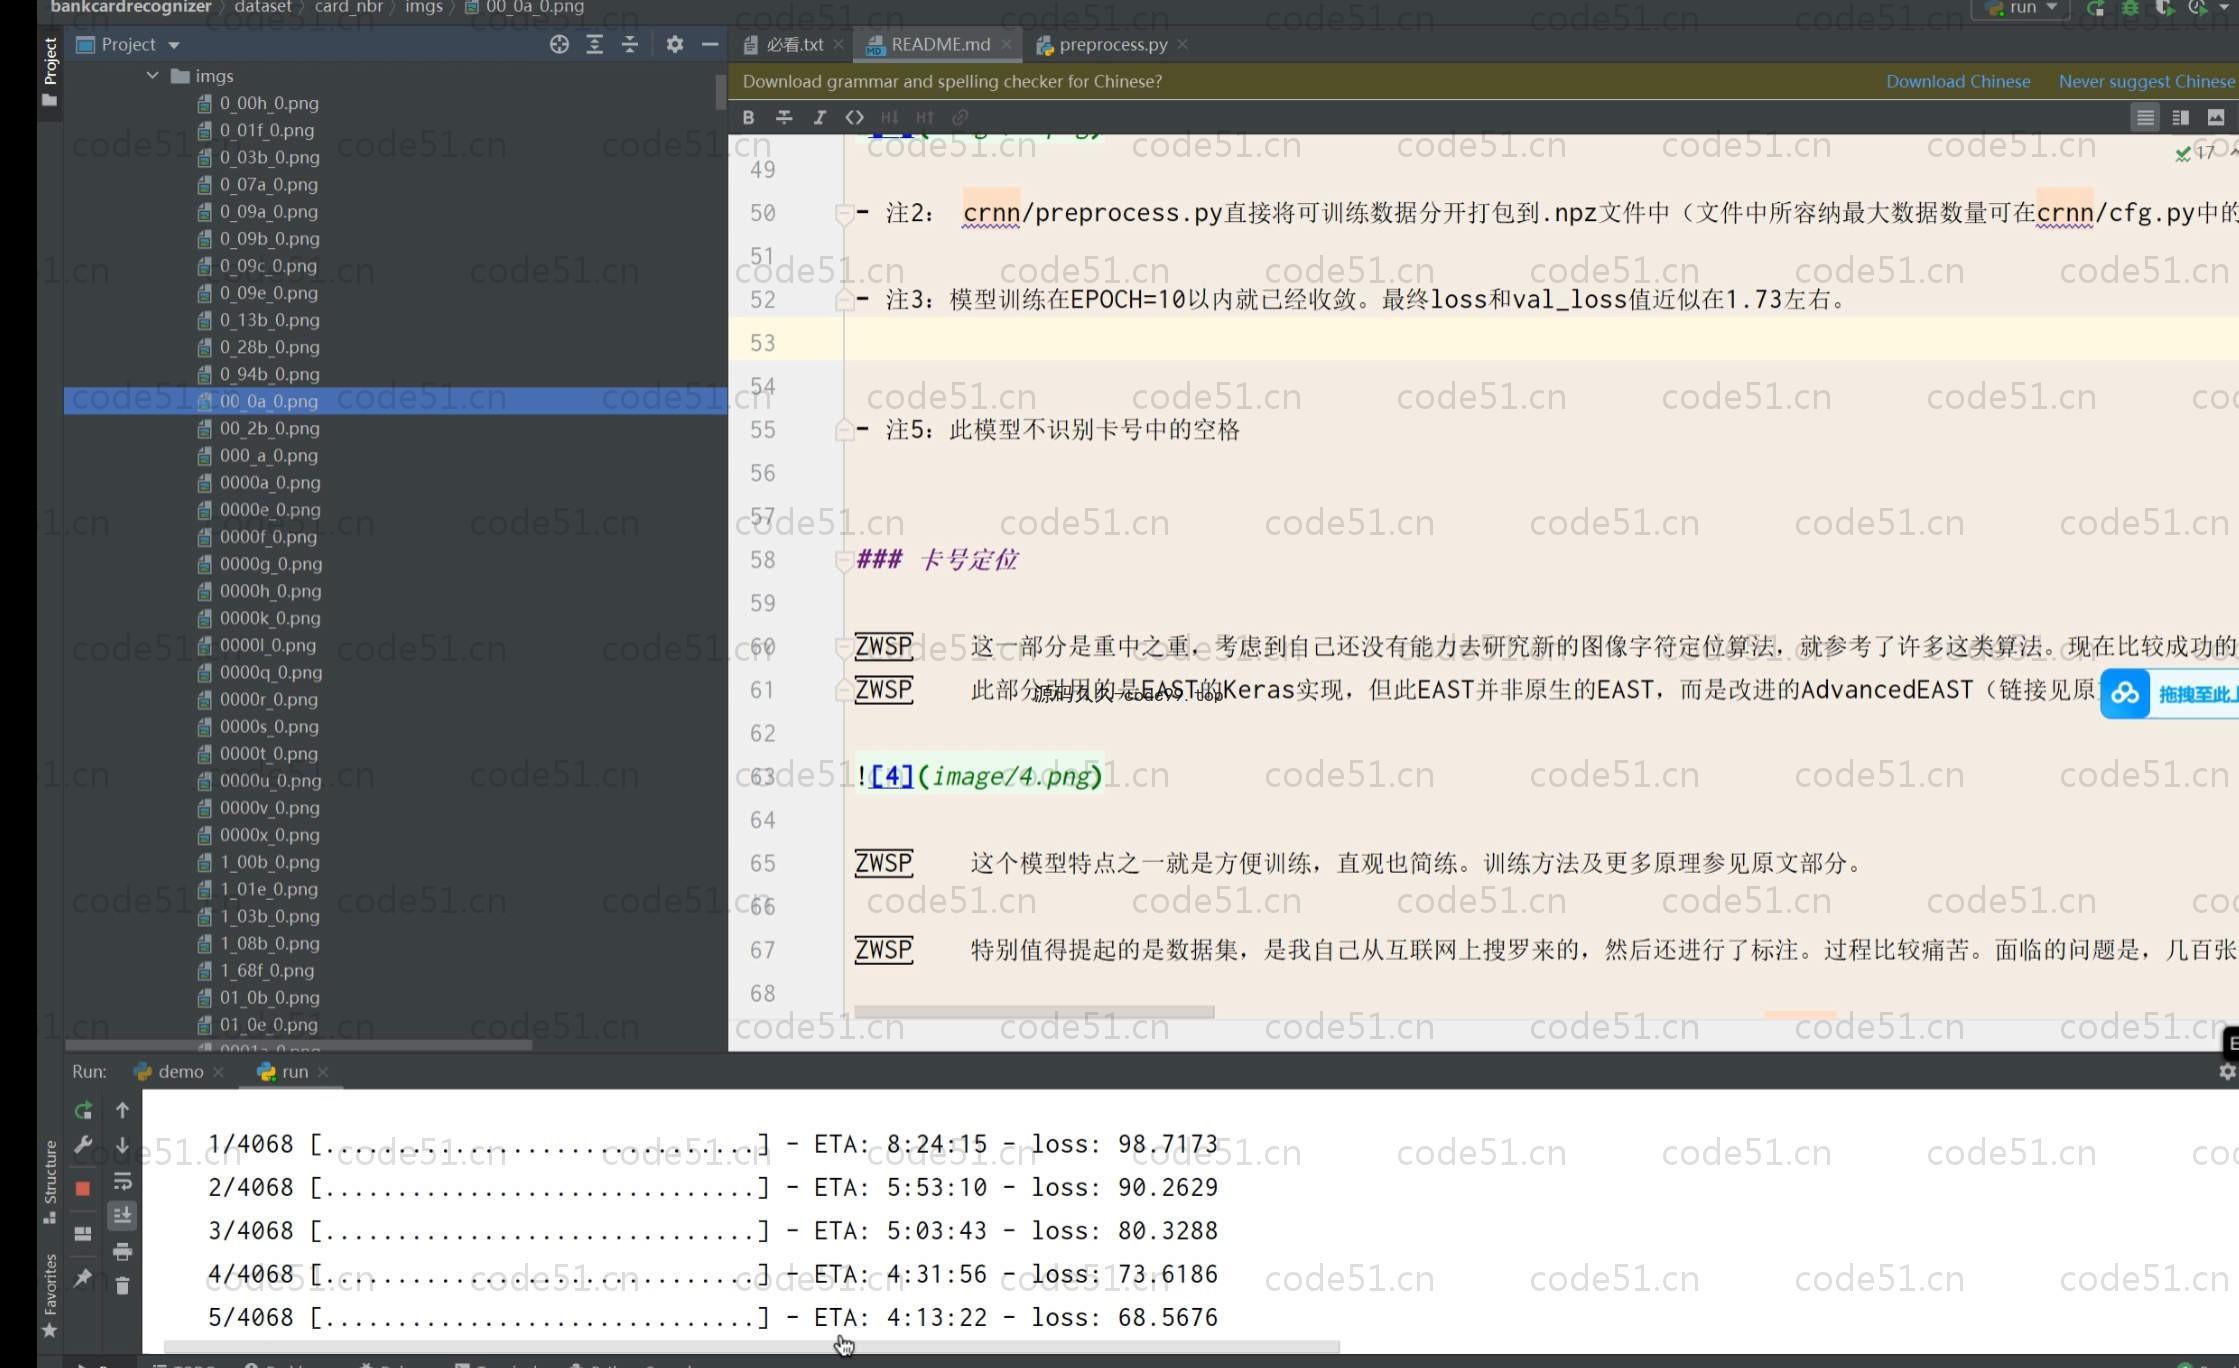
Task: Hide the Project panel with minus icon
Action: pyautogui.click(x=710, y=44)
